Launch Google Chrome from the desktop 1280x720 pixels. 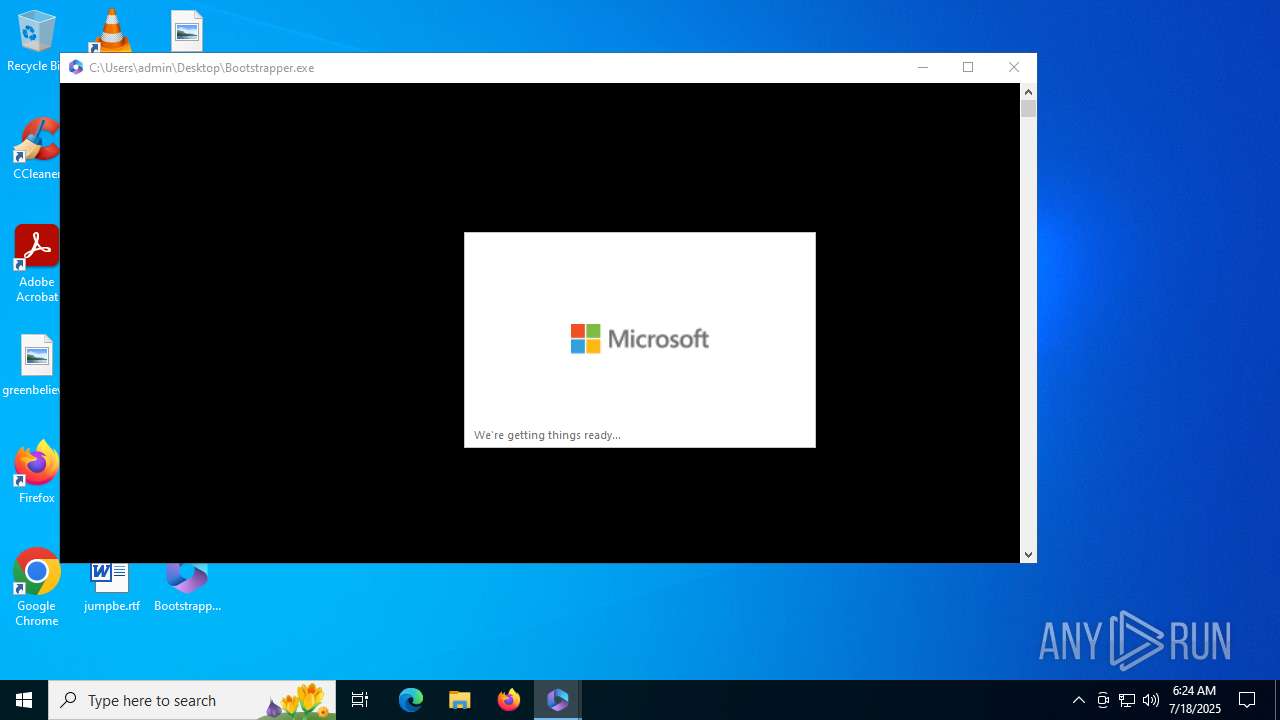pos(36,588)
